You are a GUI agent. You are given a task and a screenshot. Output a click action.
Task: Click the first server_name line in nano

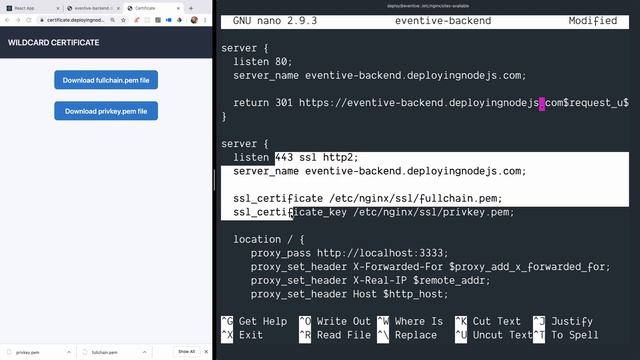point(380,76)
